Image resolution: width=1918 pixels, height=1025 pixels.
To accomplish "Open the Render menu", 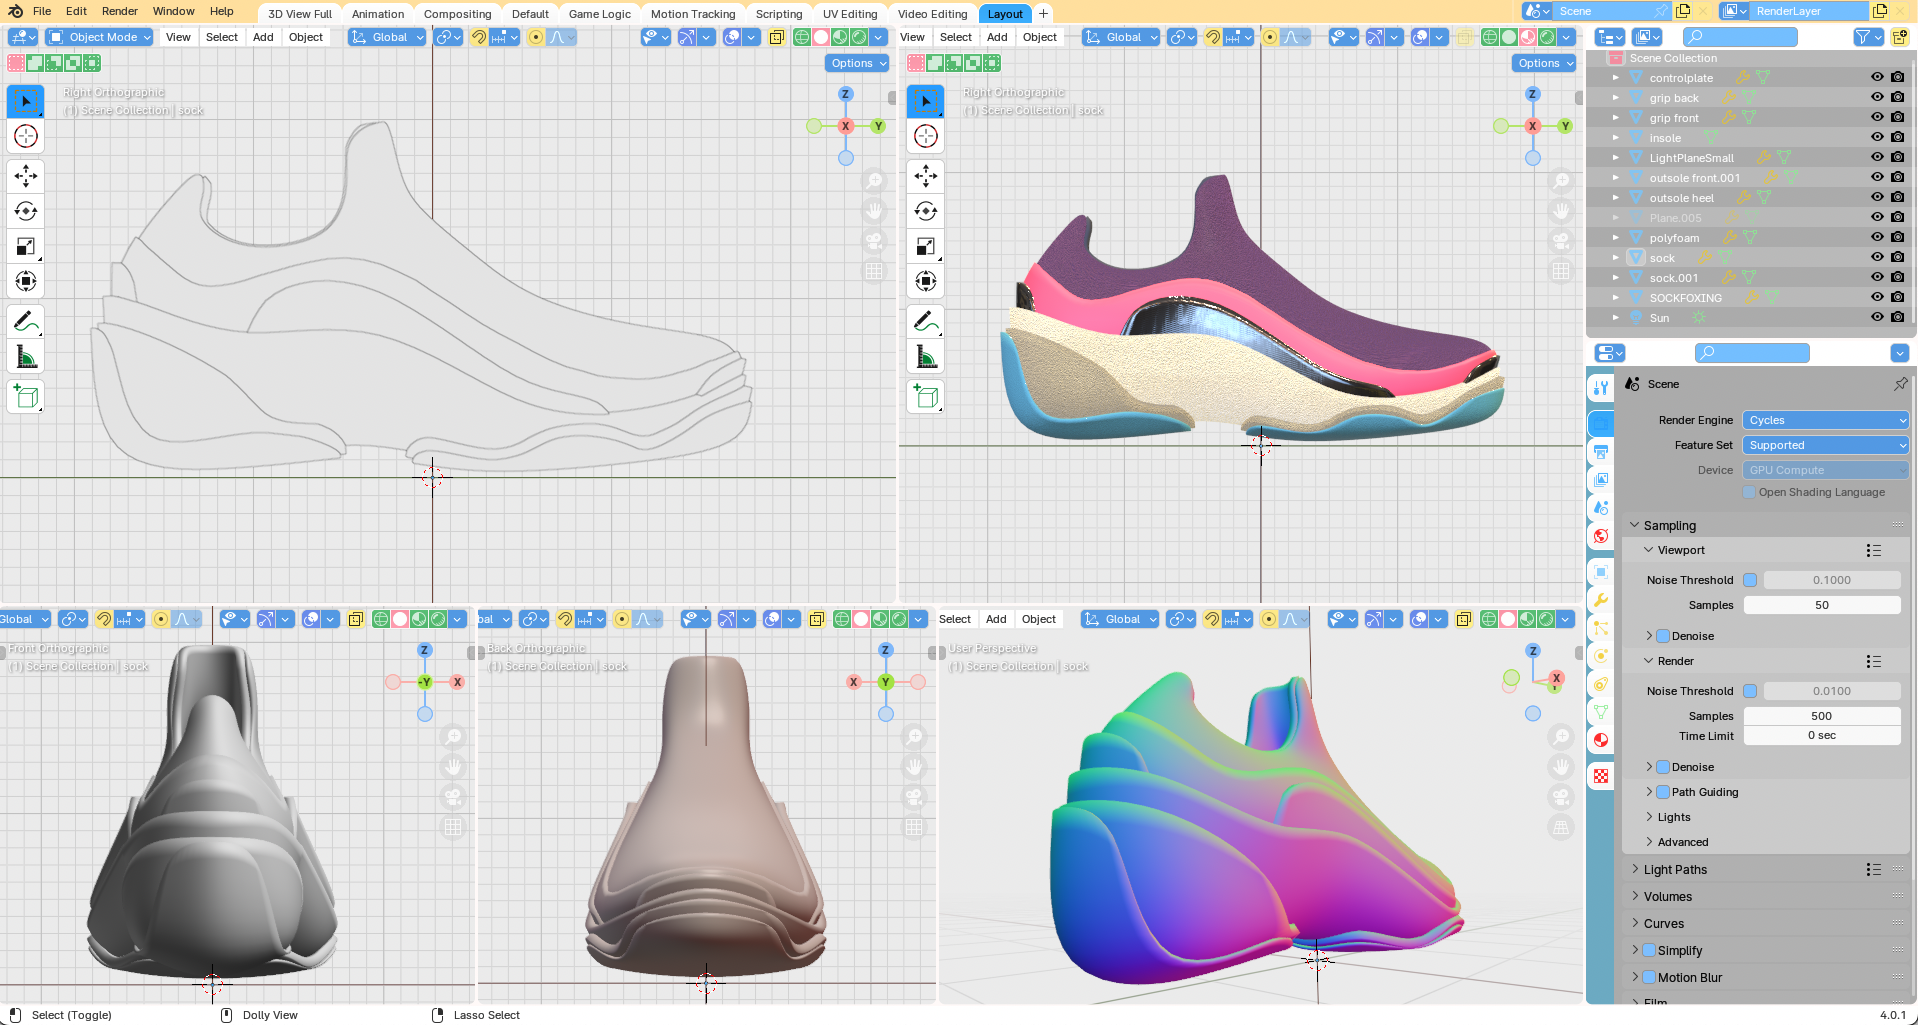I will [119, 11].
